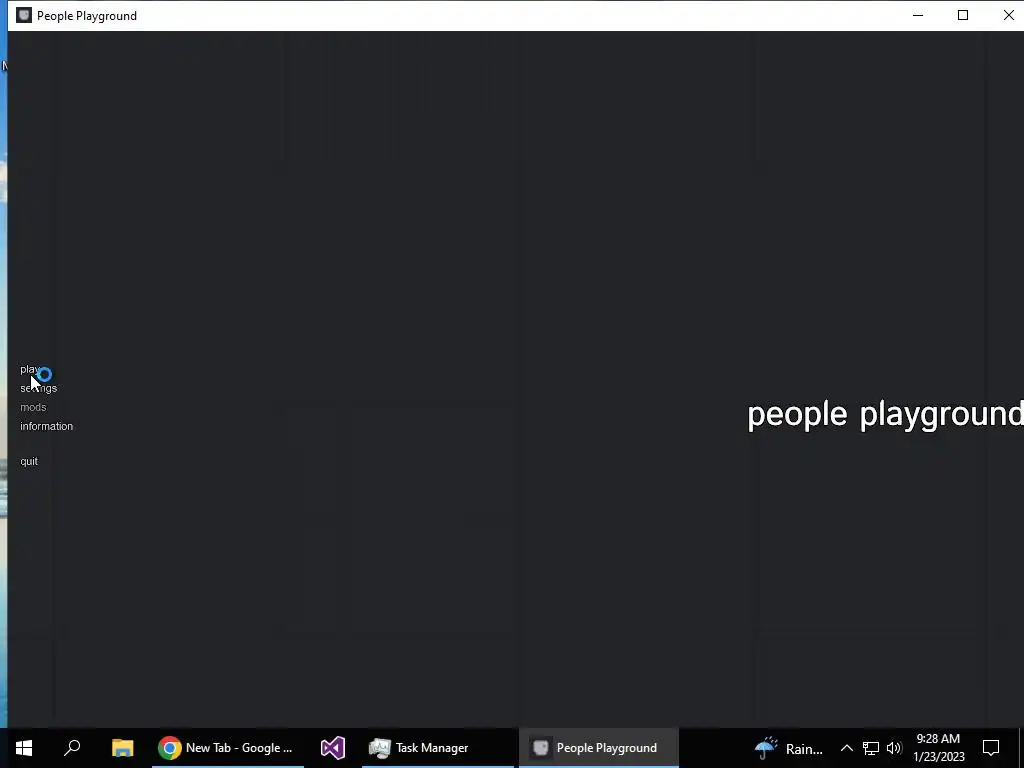Viewport: 1024px width, 768px height.
Task: Minimize the People Playground window
Action: (918, 15)
